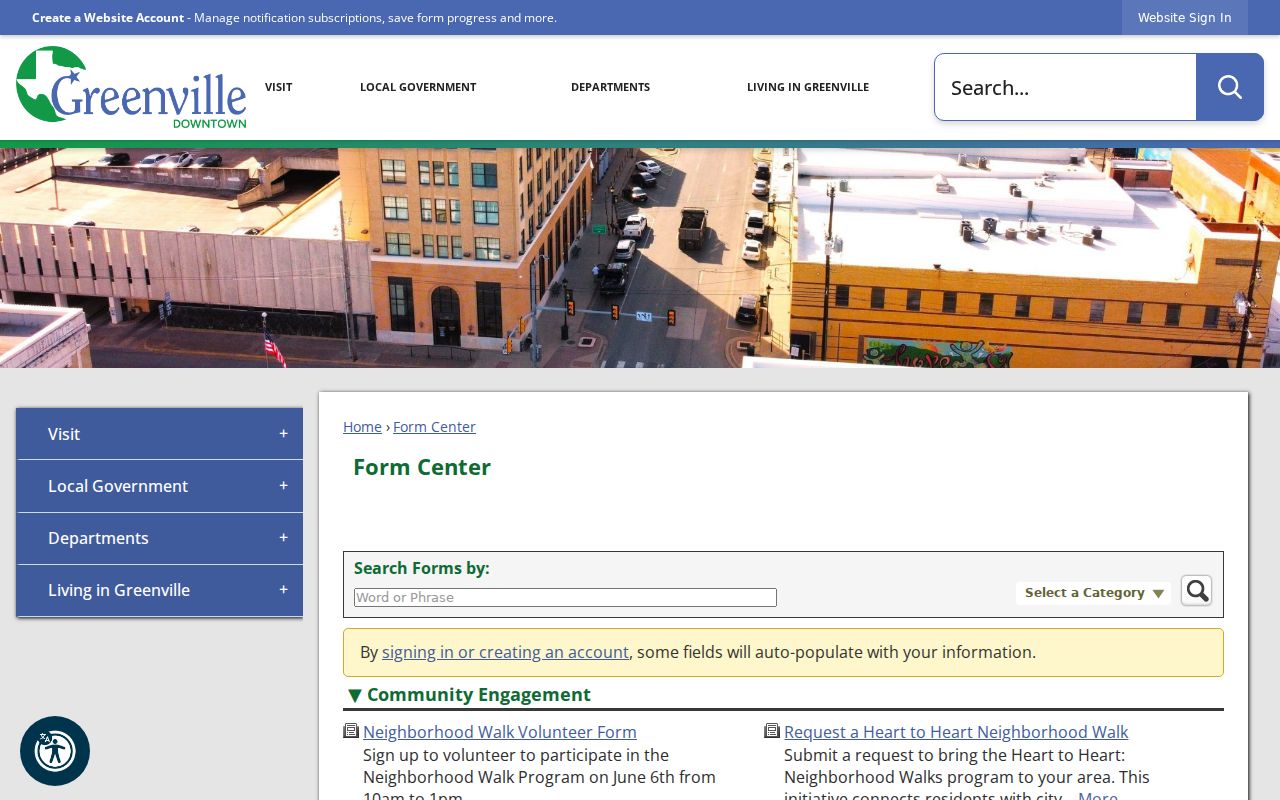1280x800 pixels.
Task: Open the Living in Greenville top menu
Action: (x=808, y=87)
